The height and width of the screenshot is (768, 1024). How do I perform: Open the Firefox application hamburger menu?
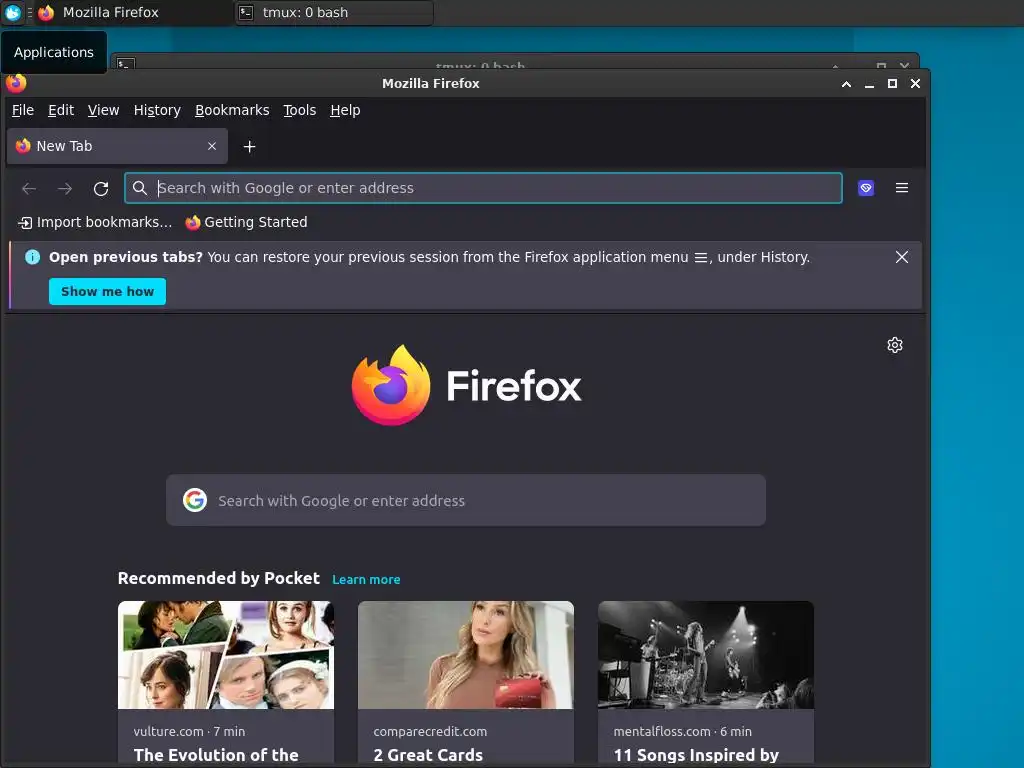click(902, 188)
